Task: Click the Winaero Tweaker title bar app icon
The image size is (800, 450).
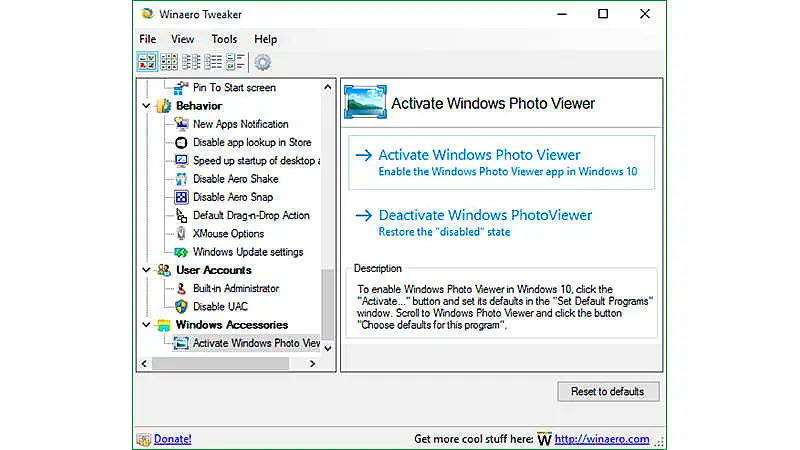Action: click(x=147, y=14)
